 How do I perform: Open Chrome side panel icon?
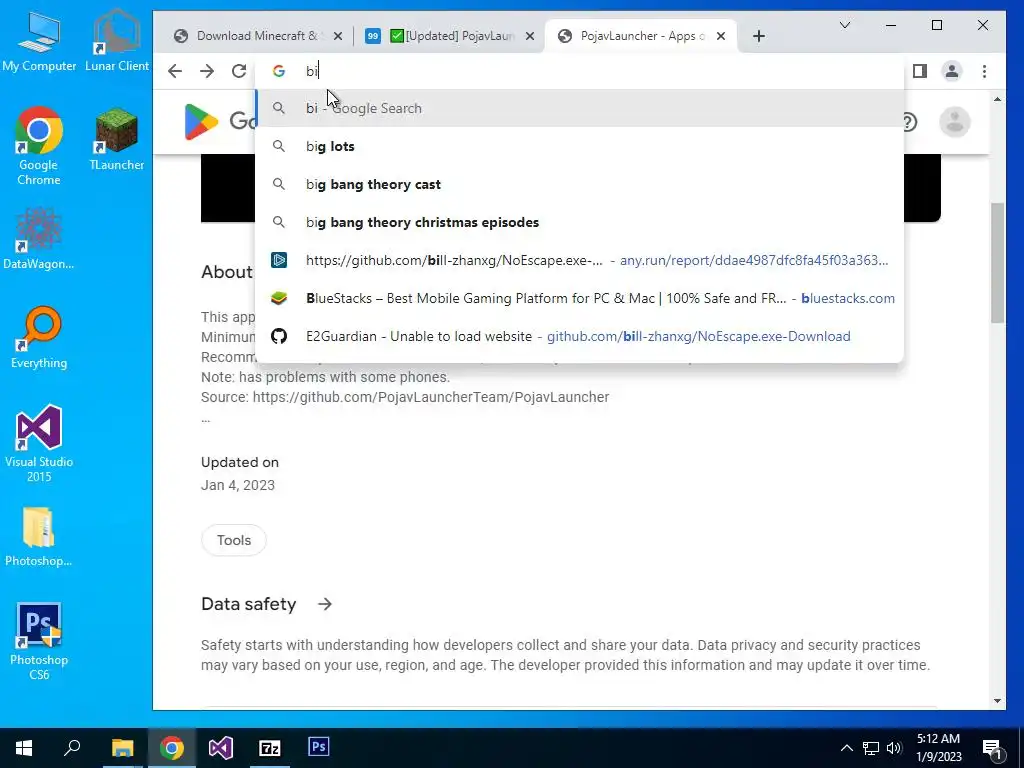(920, 71)
